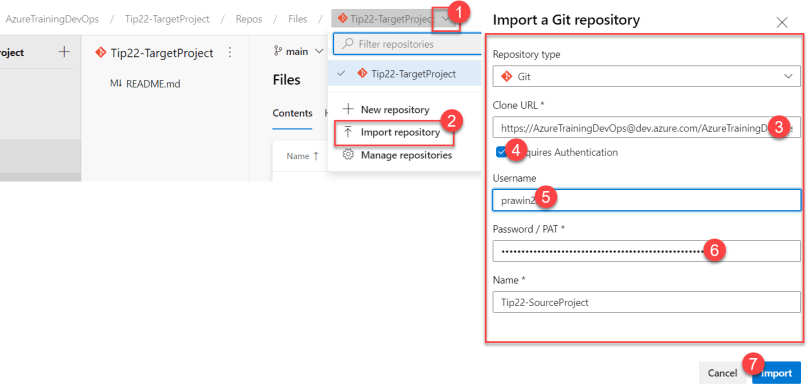
Task: Sort by the Name column header
Action: tap(303, 156)
